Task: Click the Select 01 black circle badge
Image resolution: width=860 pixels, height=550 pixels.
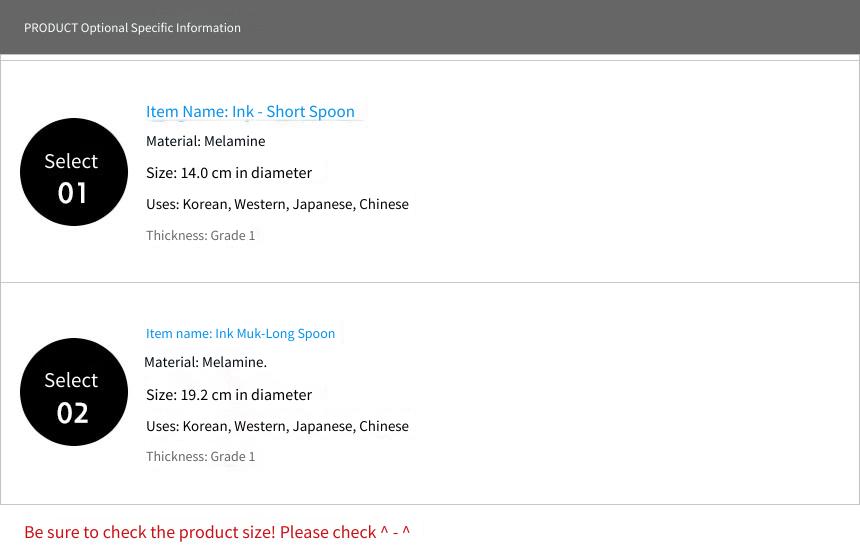Action: (x=74, y=172)
